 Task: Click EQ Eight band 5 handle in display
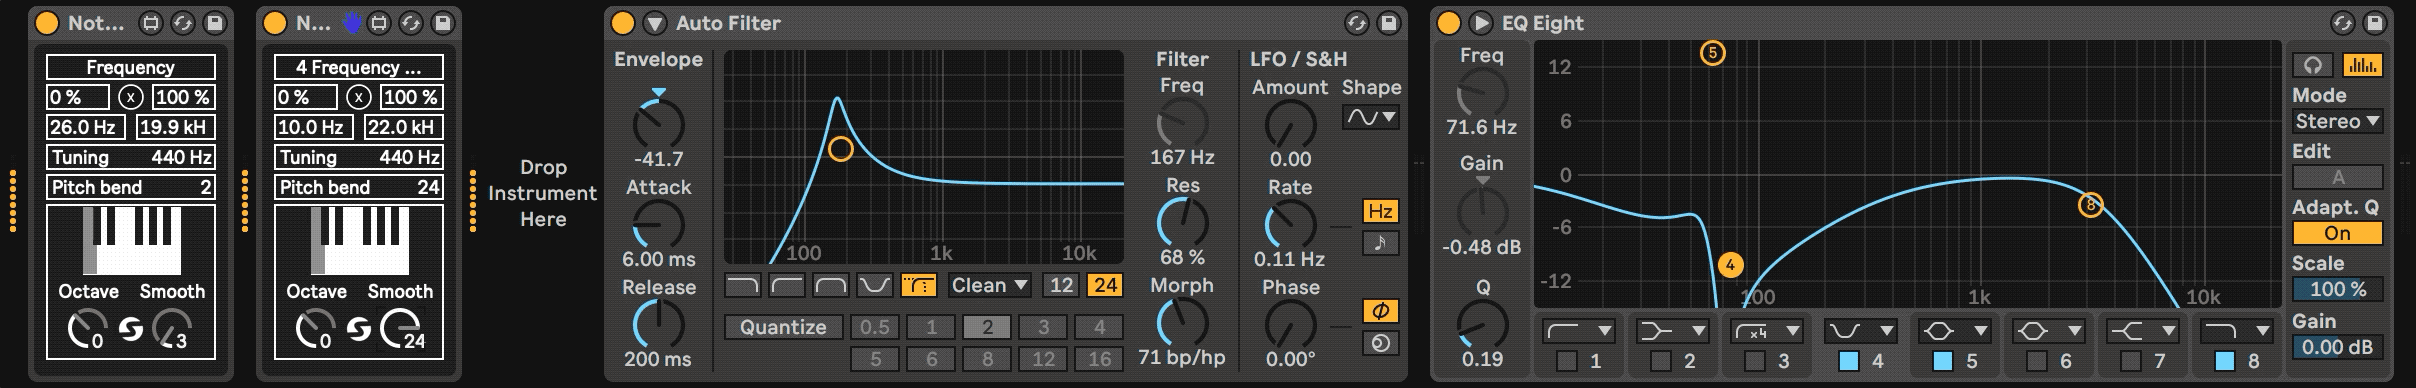1712,53
